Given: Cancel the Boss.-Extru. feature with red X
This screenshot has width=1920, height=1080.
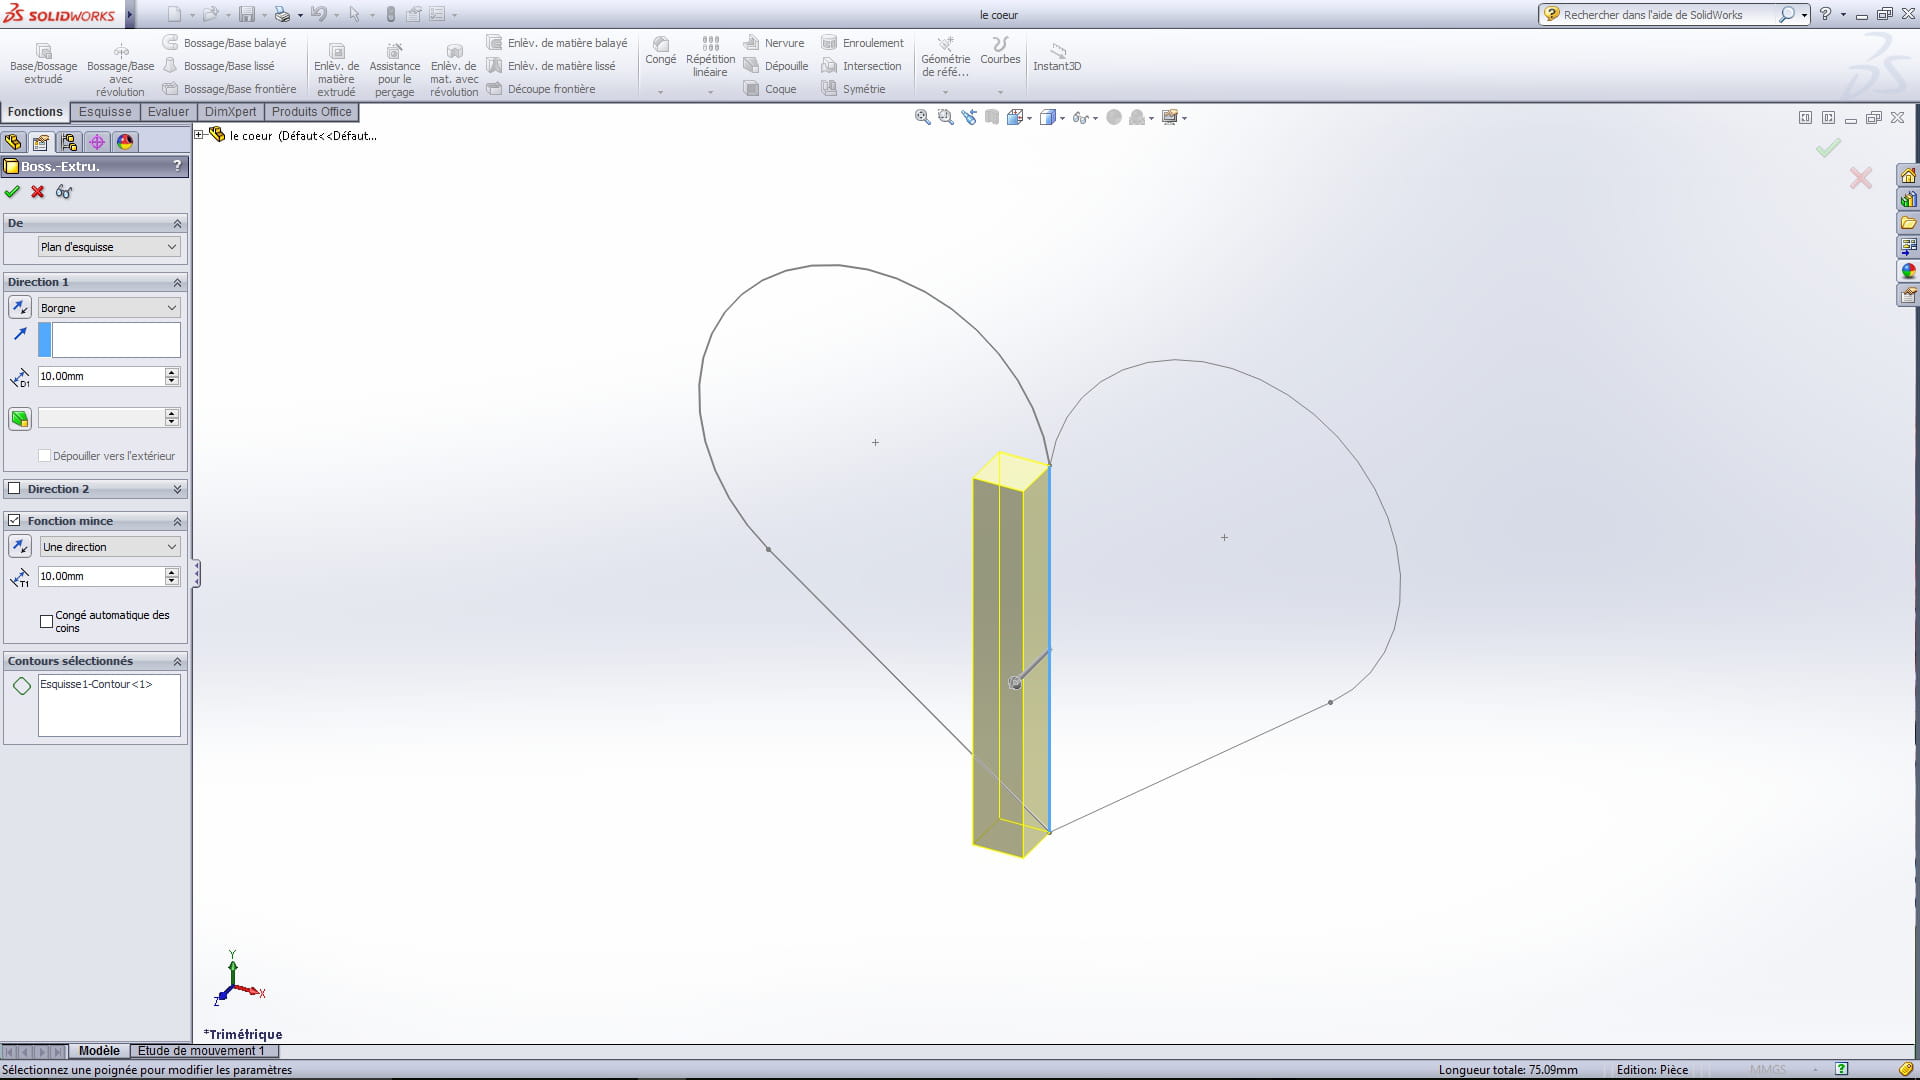Looking at the screenshot, I should 38,192.
